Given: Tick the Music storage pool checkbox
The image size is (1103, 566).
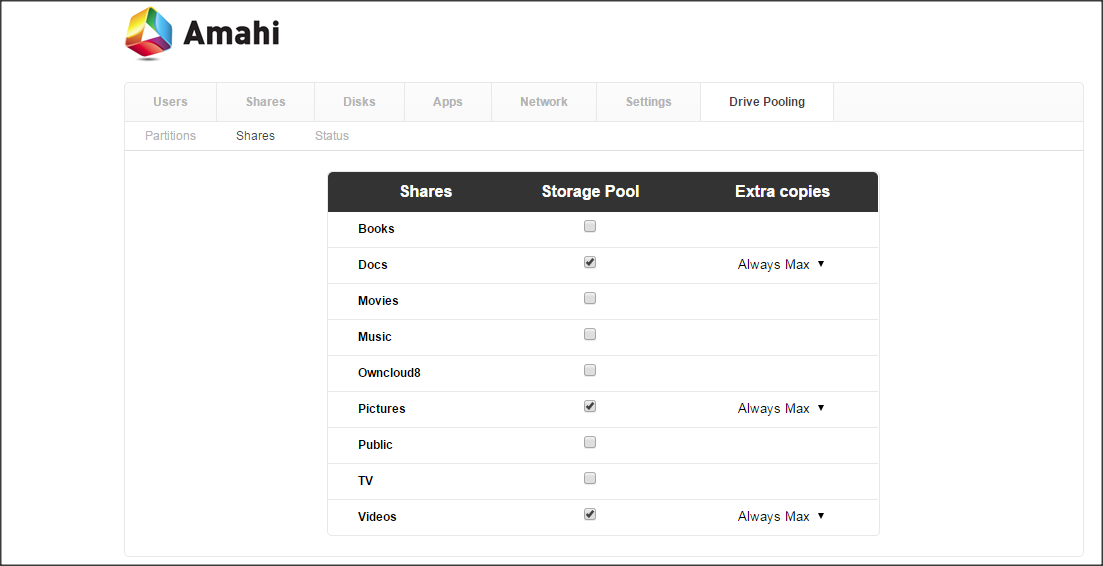Looking at the screenshot, I should pos(590,334).
